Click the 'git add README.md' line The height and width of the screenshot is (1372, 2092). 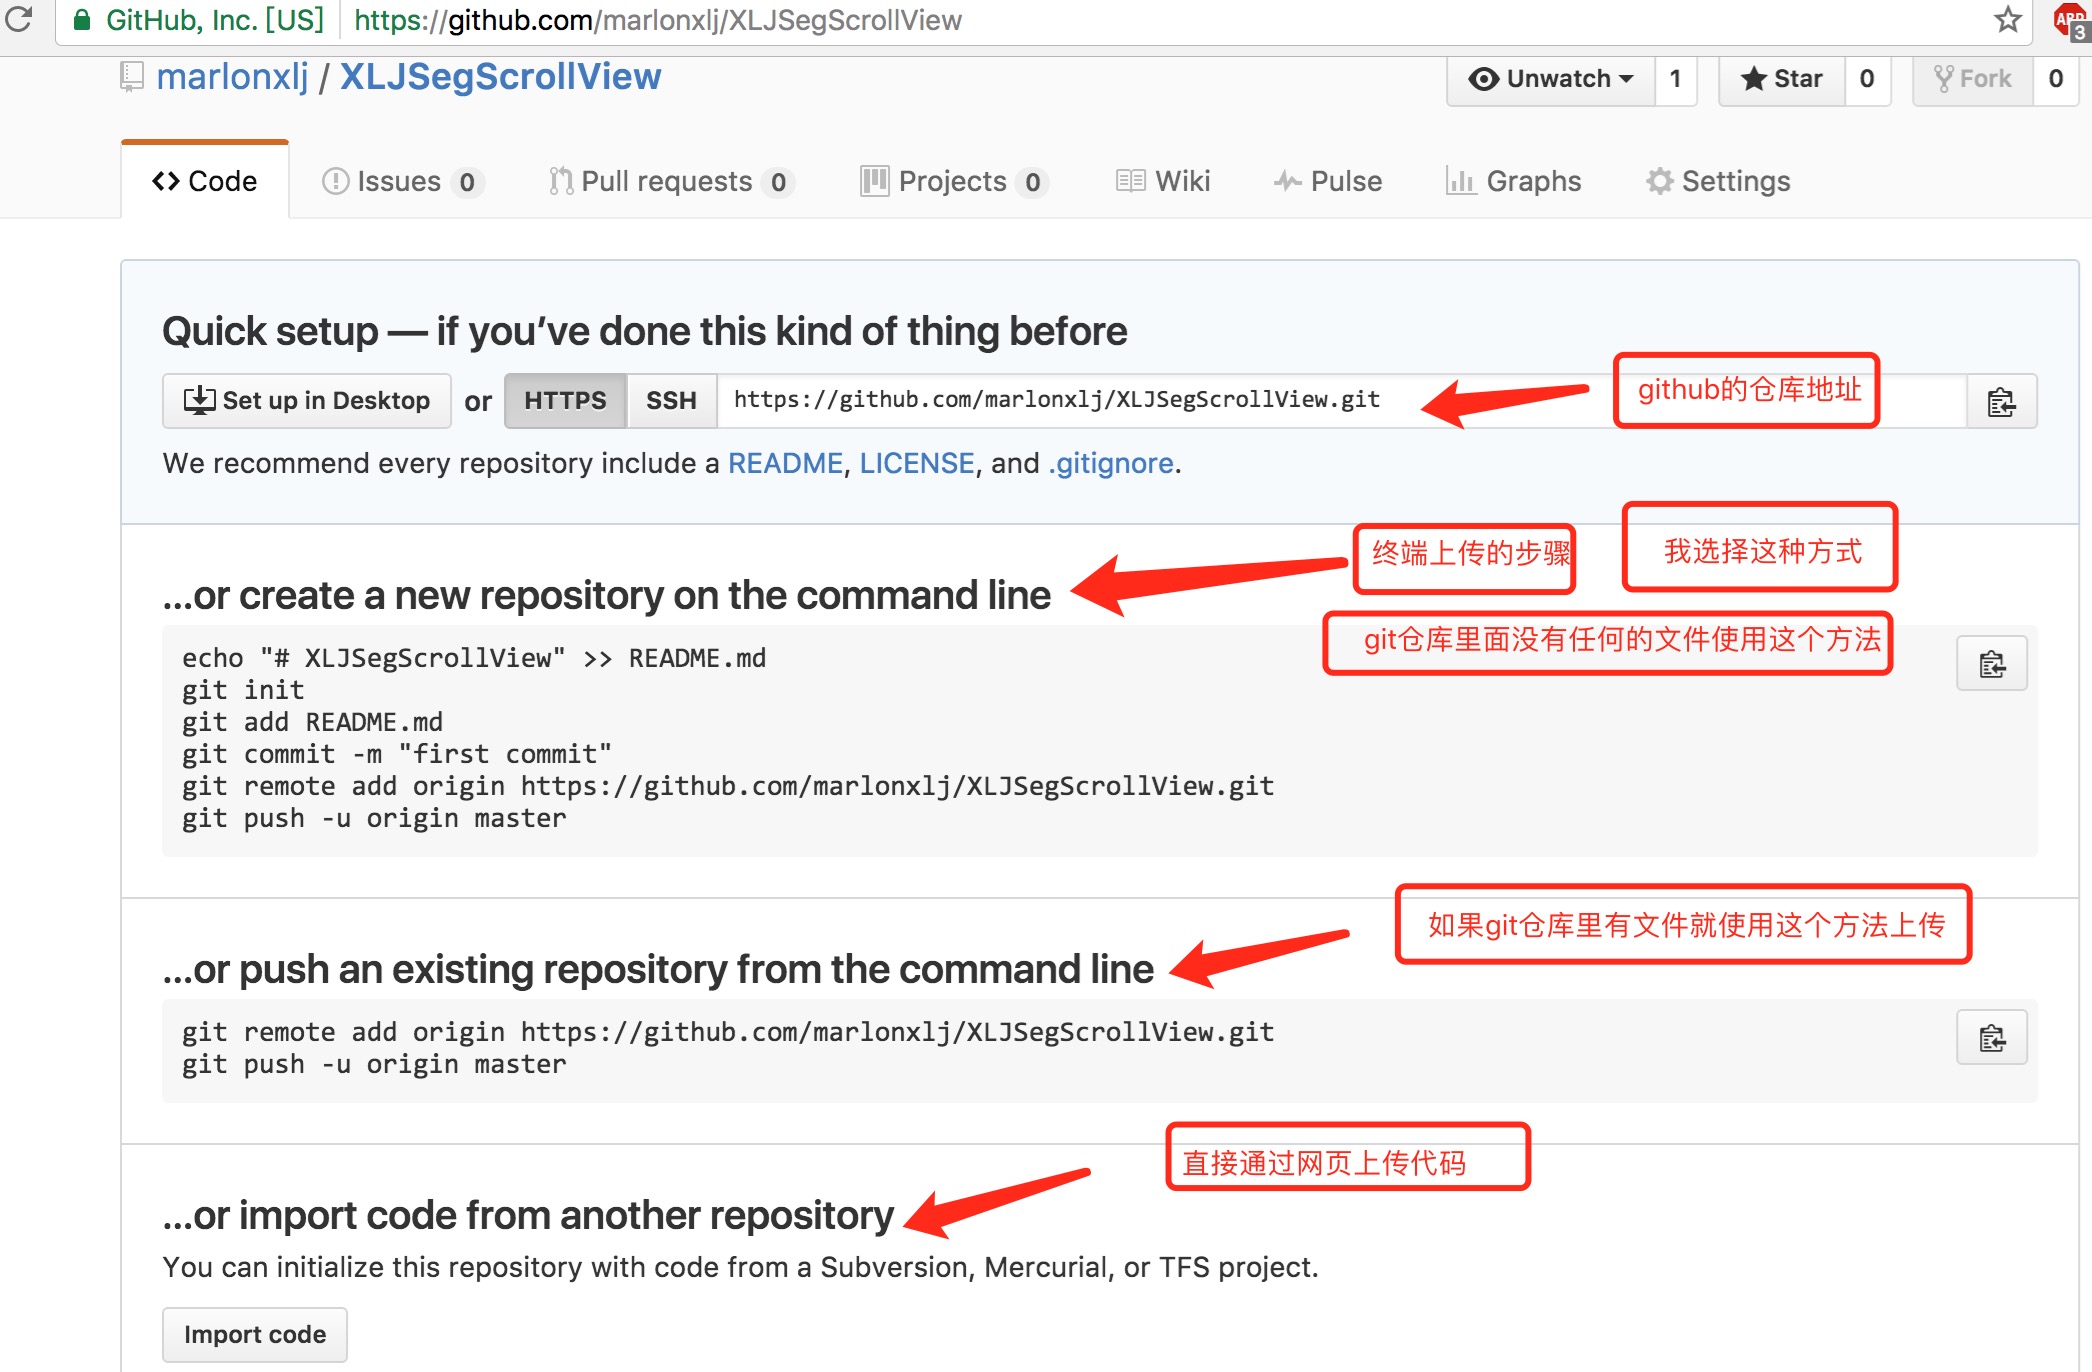click(x=312, y=722)
